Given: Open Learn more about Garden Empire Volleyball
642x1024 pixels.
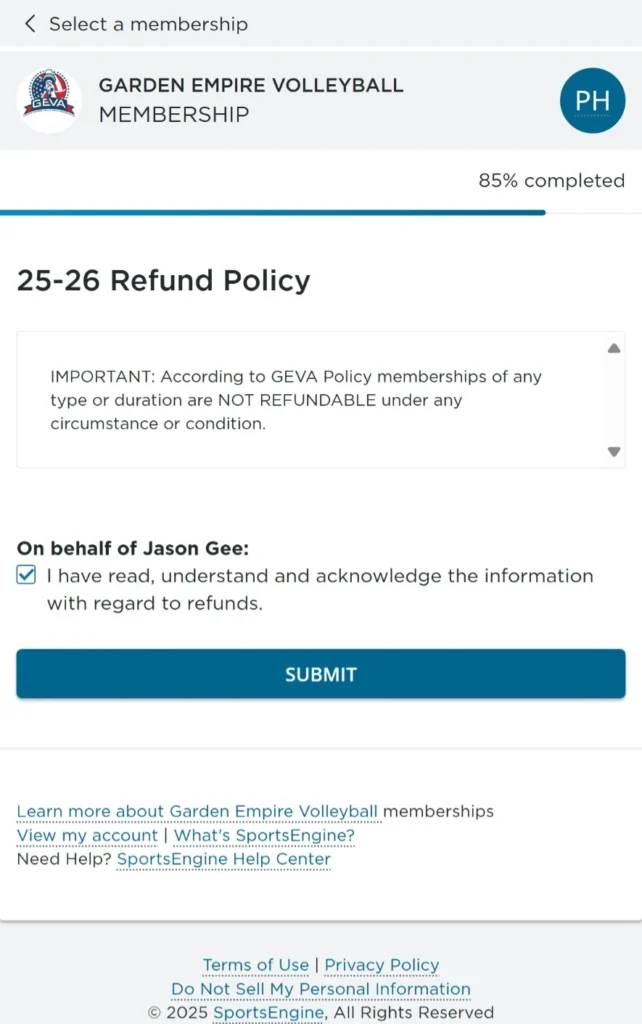Looking at the screenshot, I should (x=197, y=811).
